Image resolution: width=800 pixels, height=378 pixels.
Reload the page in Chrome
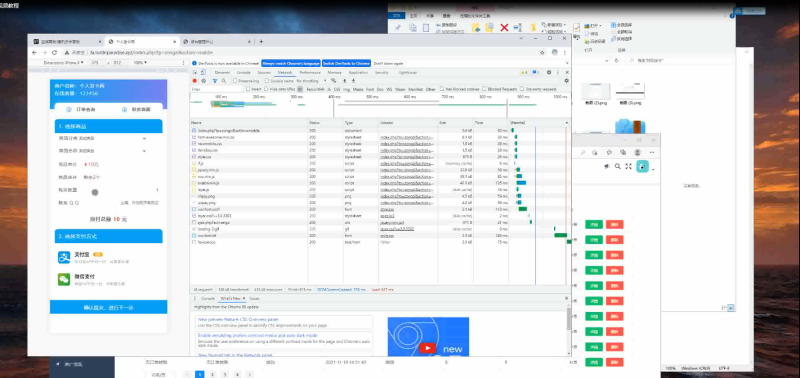click(54, 53)
